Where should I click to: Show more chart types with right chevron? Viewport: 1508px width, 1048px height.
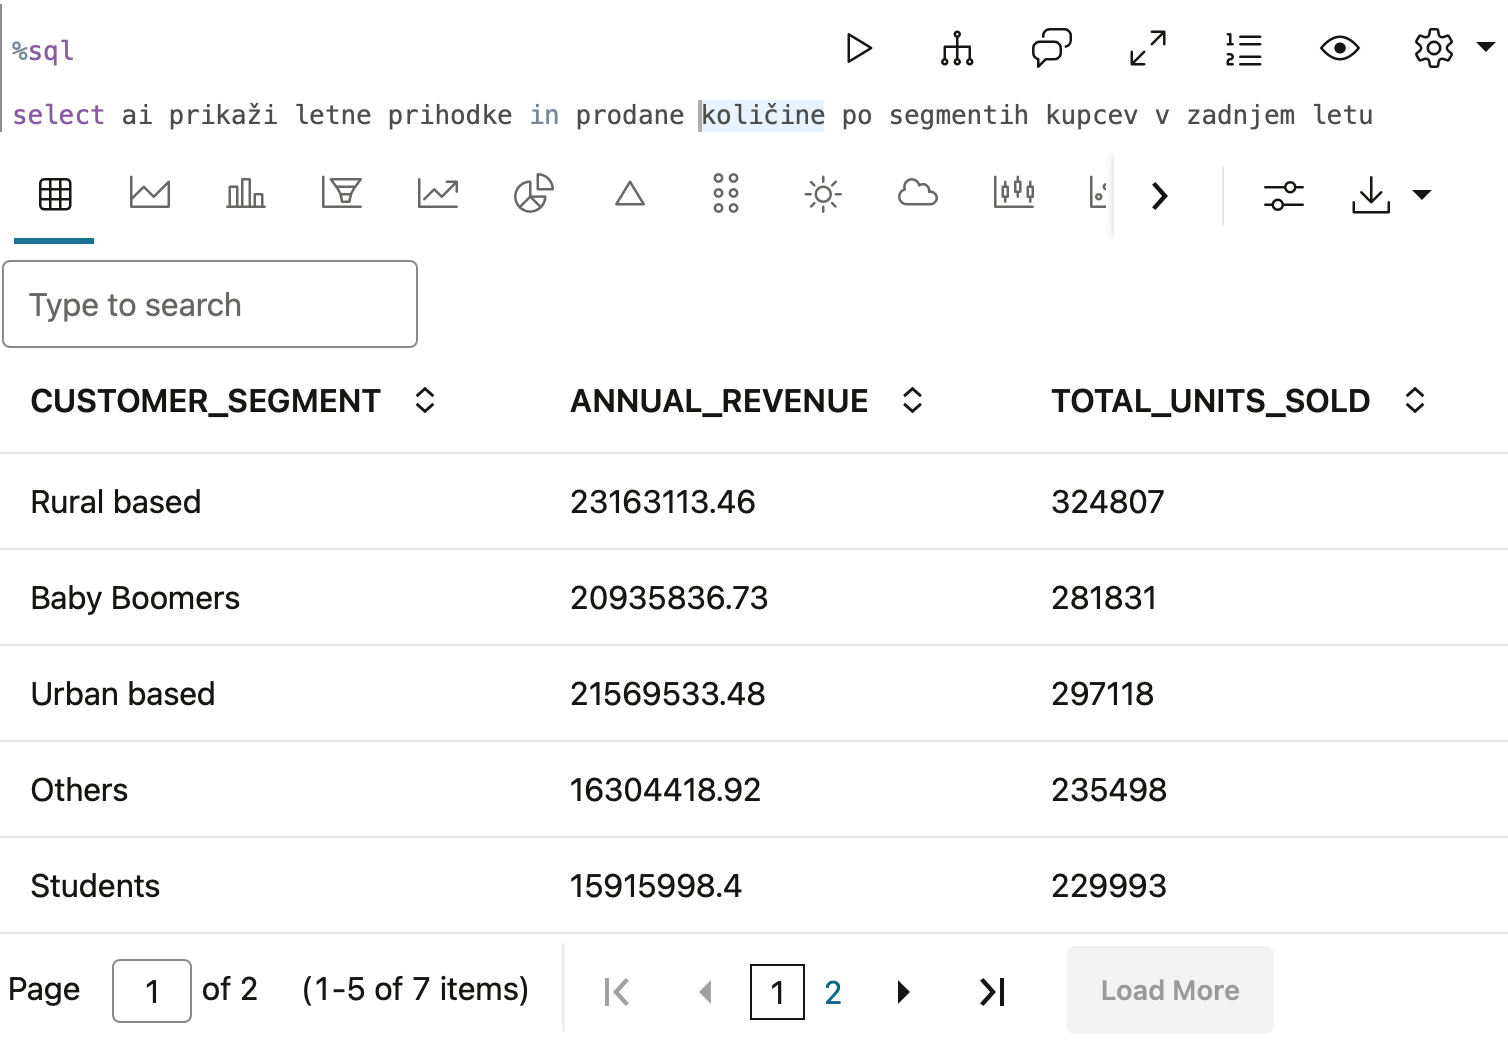(1160, 196)
